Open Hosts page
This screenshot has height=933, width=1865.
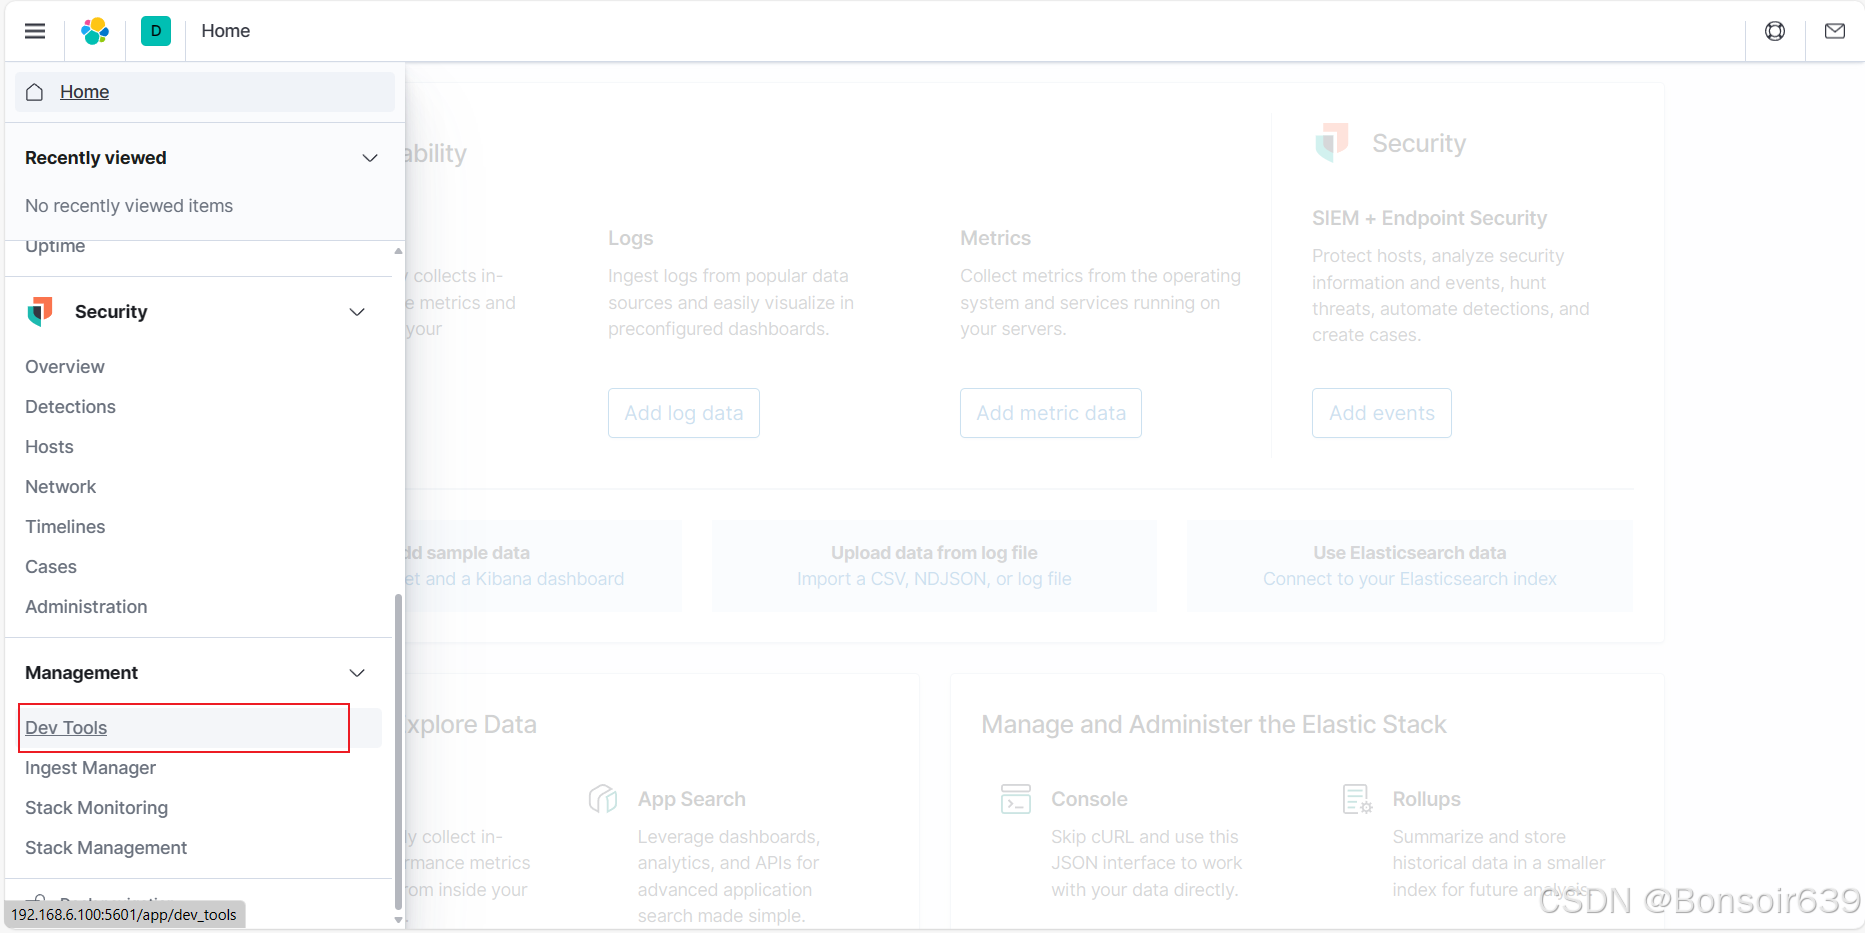(49, 447)
